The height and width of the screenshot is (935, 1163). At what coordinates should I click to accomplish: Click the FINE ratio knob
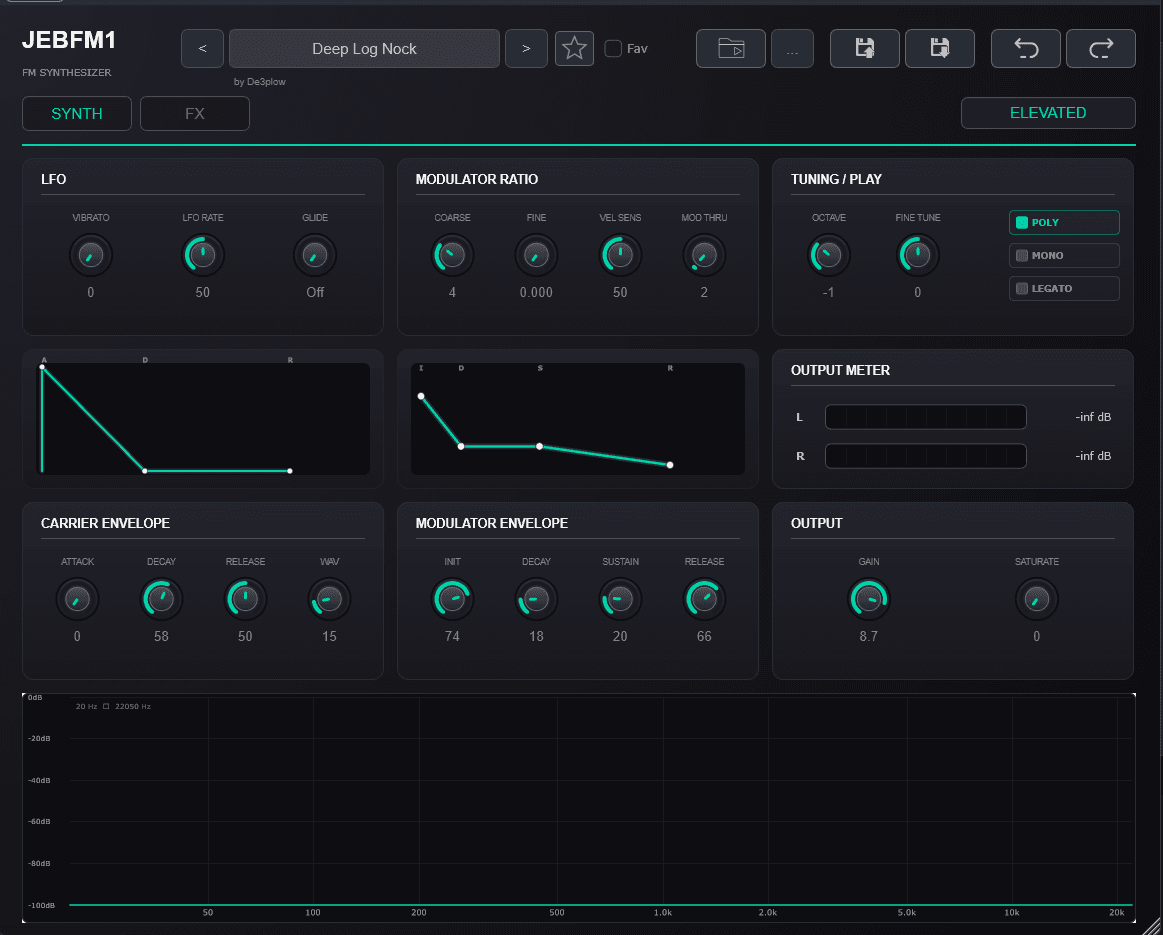tap(536, 255)
